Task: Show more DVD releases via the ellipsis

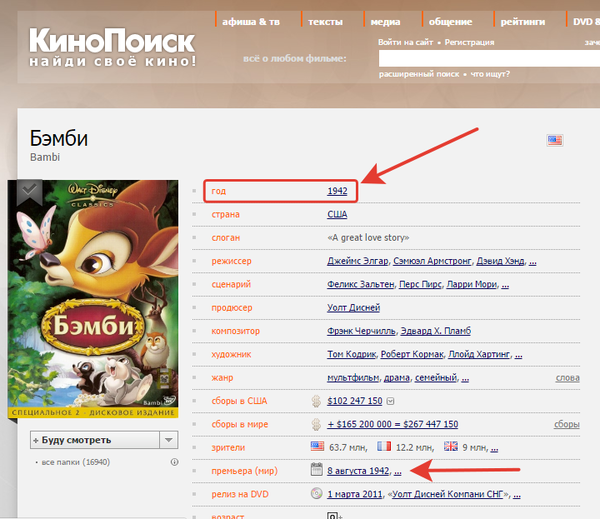Action: tap(517, 495)
